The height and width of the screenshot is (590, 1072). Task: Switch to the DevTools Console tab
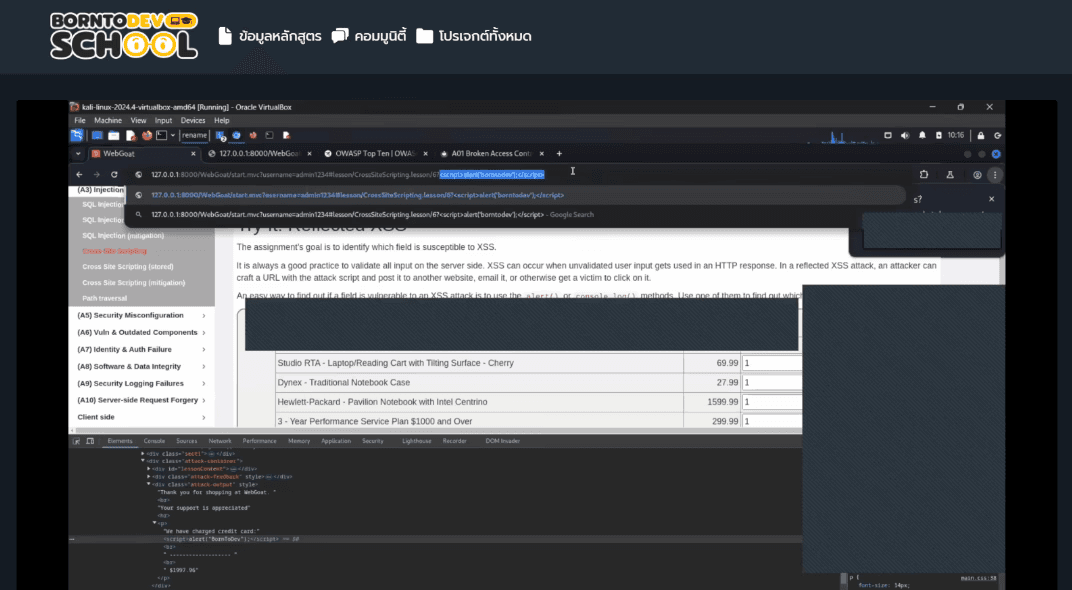tap(154, 441)
